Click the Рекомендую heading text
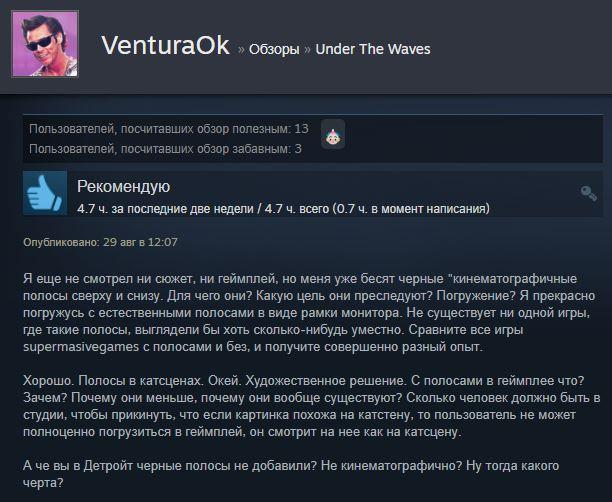 pyautogui.click(x=123, y=187)
